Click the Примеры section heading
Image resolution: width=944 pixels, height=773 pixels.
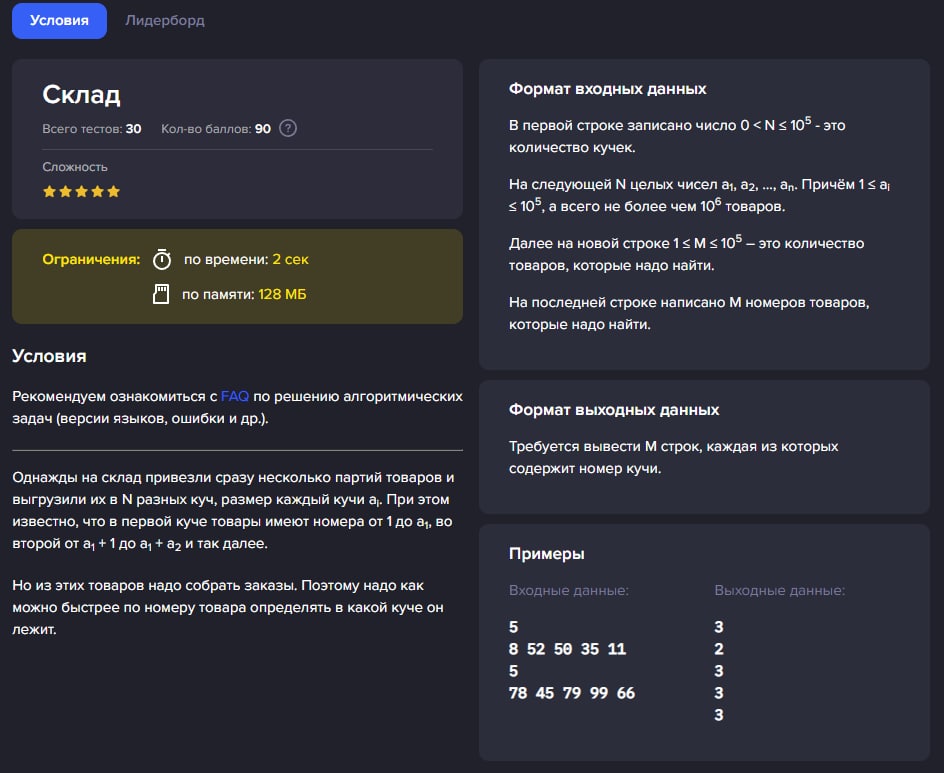tap(546, 554)
